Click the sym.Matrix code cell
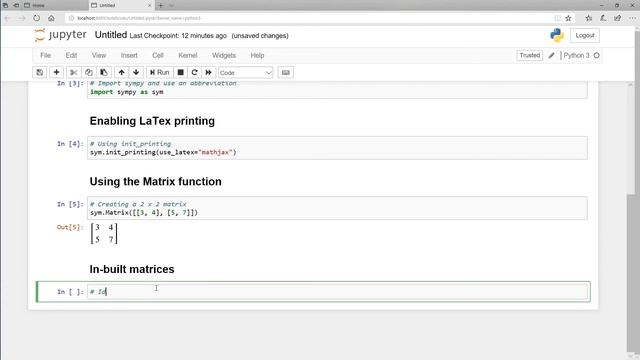Viewport: 640px width, 360px height. pyautogui.click(x=337, y=208)
